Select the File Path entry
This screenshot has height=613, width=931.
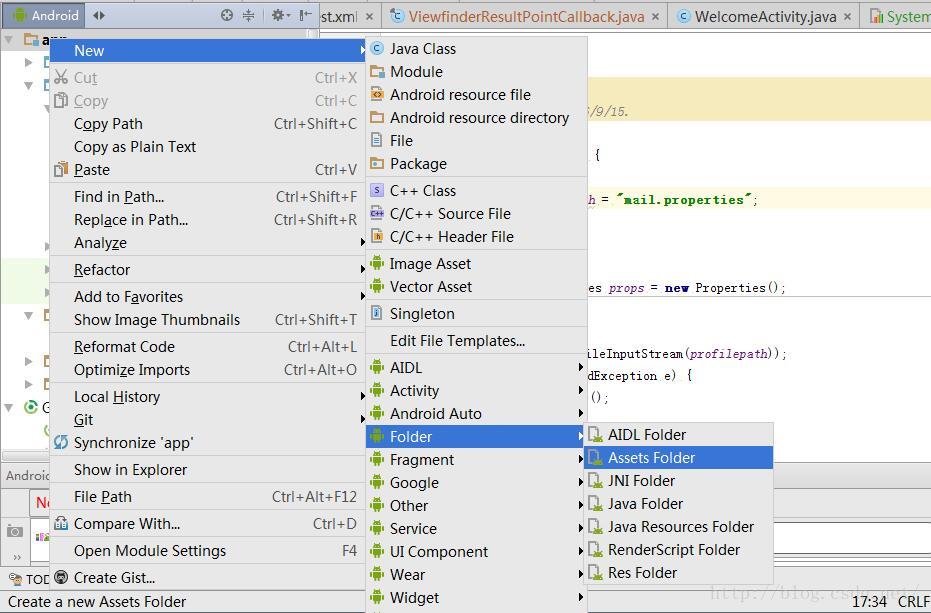coord(207,497)
